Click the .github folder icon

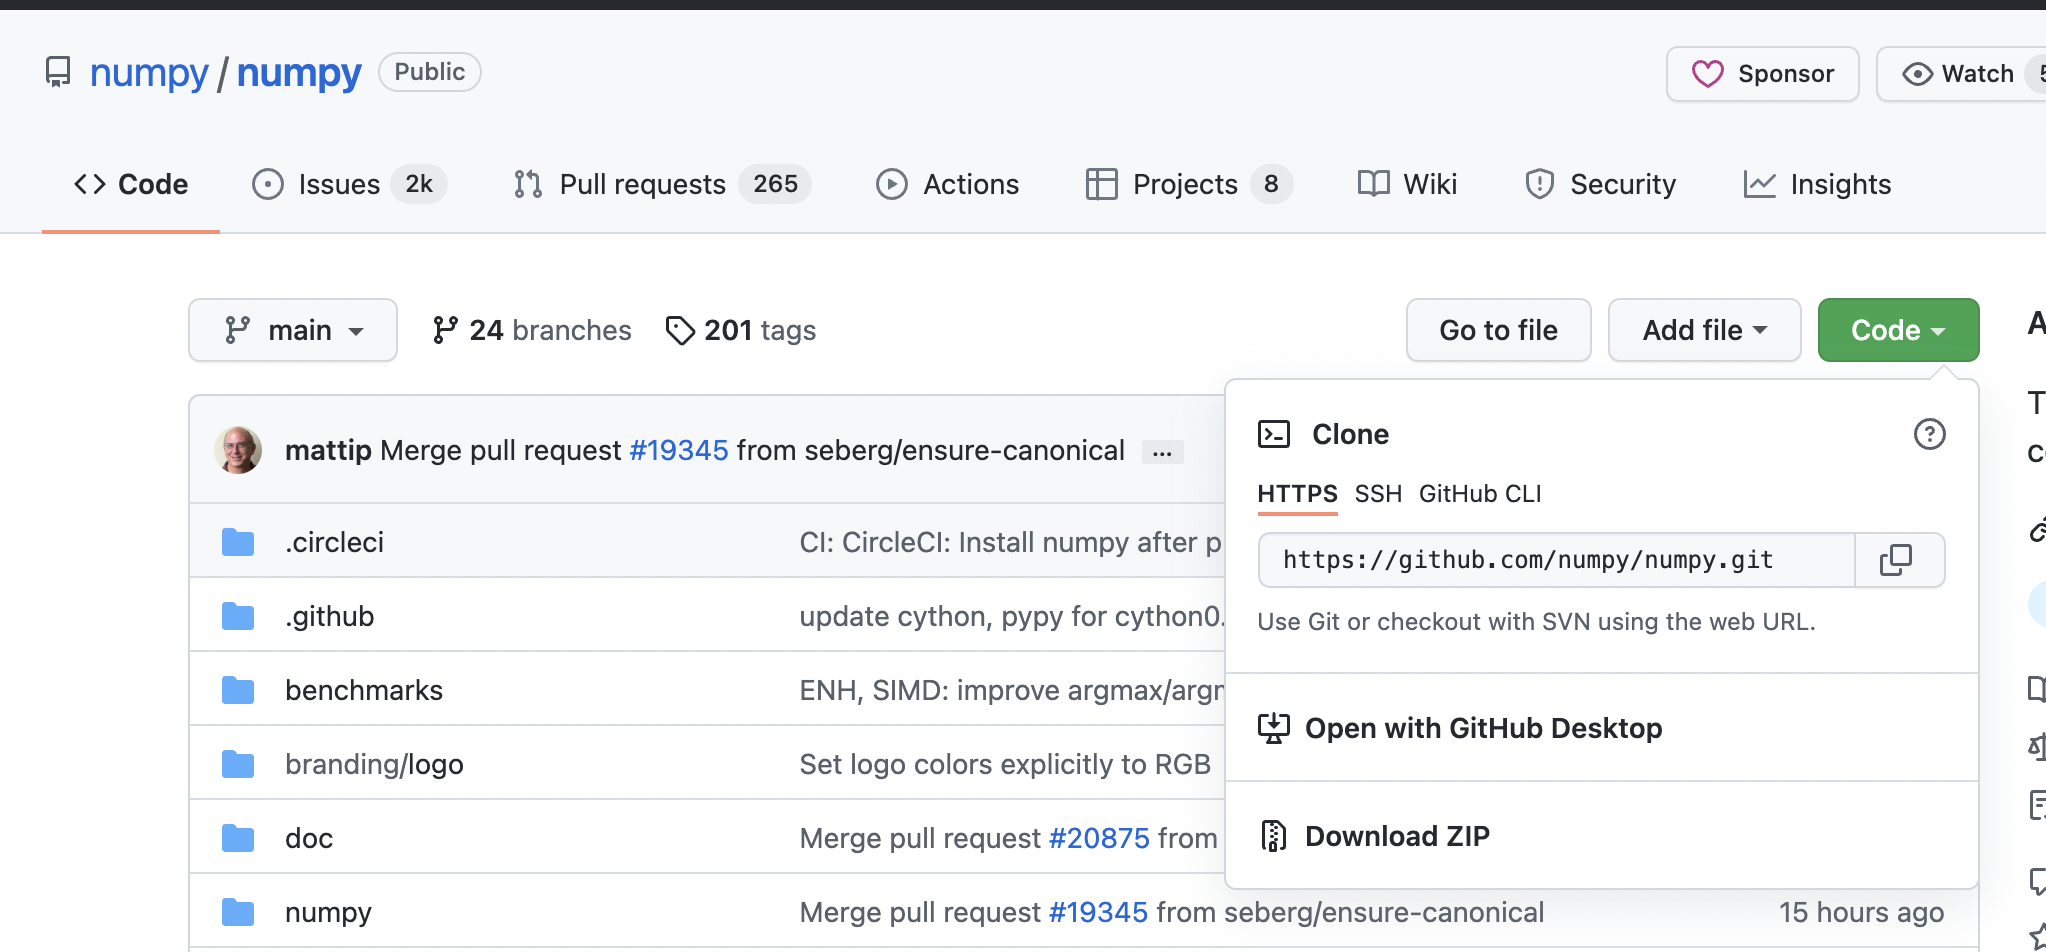[238, 616]
